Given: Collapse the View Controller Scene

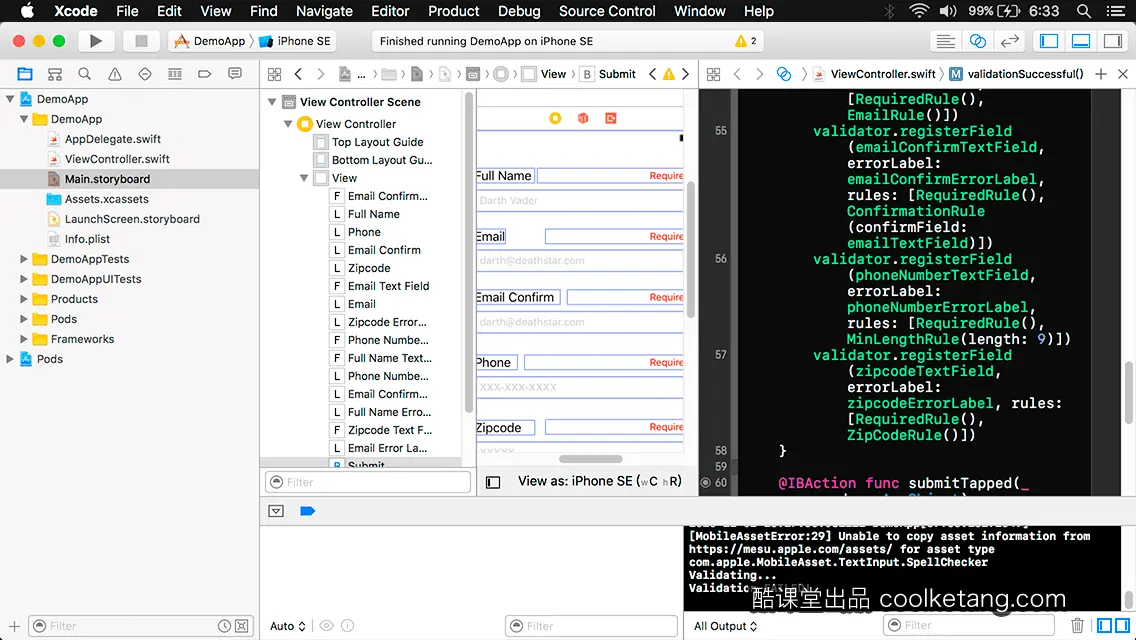Looking at the screenshot, I should (x=272, y=102).
